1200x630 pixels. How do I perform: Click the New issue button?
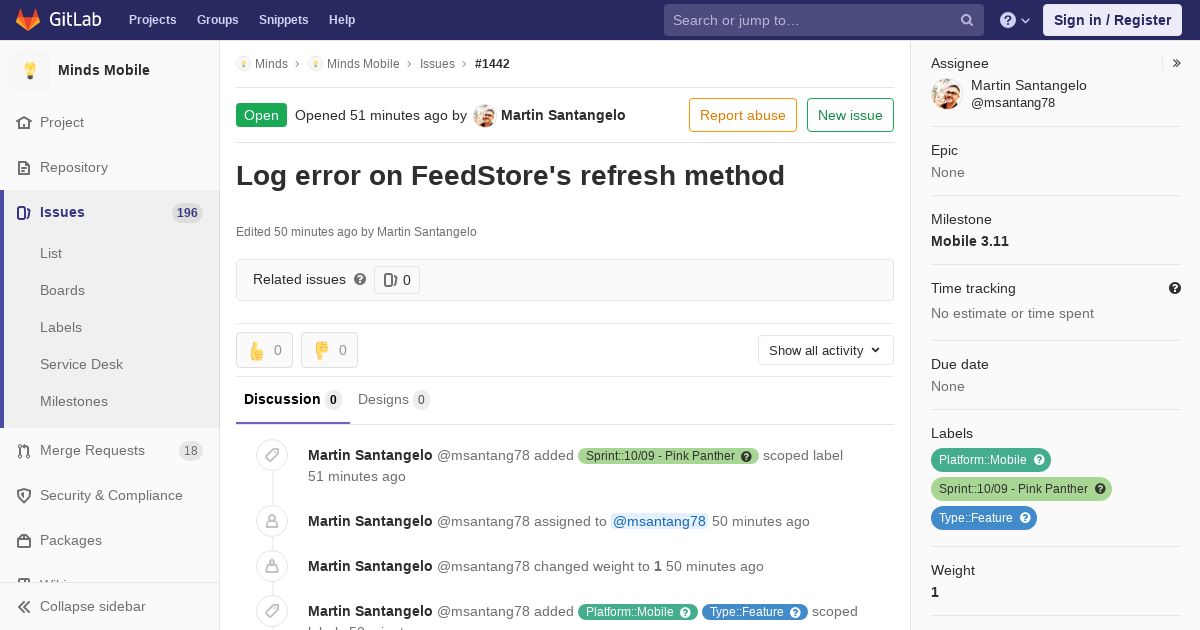click(x=850, y=115)
